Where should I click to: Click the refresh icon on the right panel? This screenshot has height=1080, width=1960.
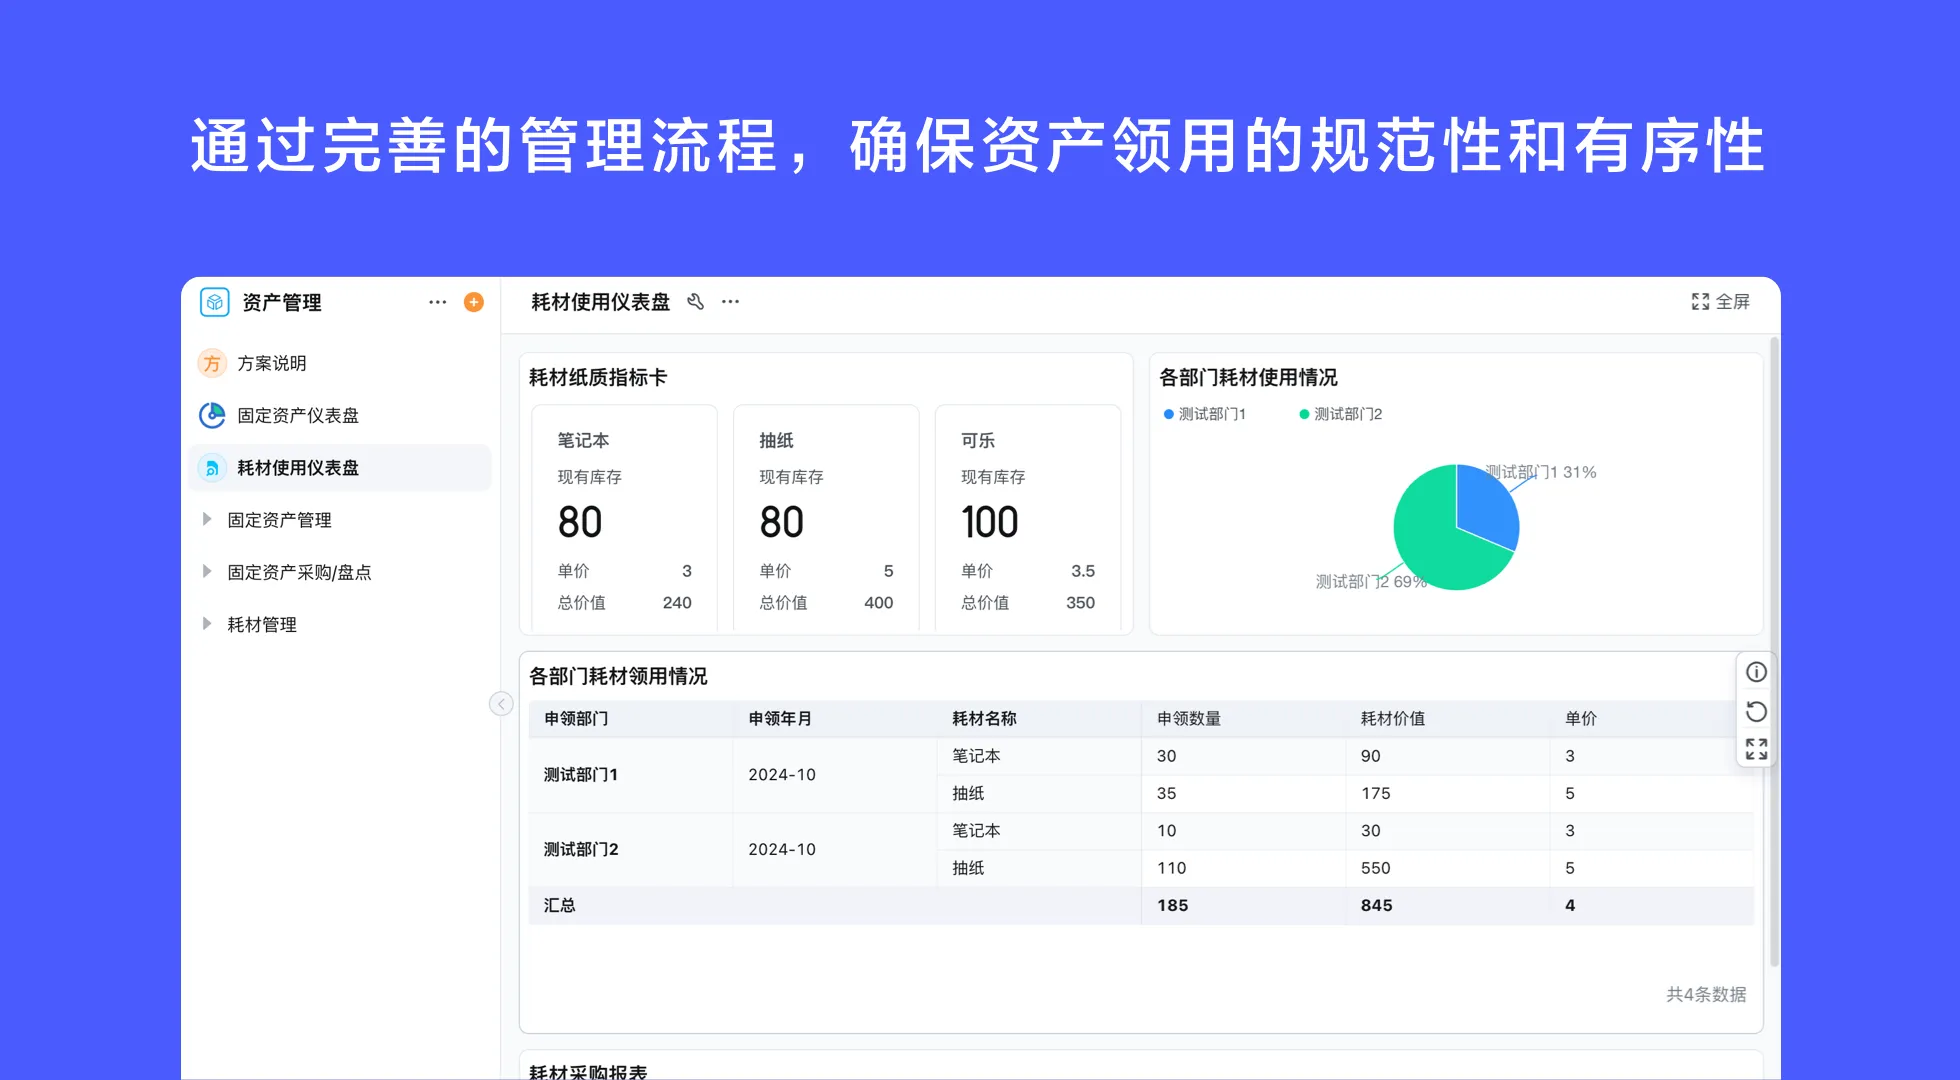1755,711
